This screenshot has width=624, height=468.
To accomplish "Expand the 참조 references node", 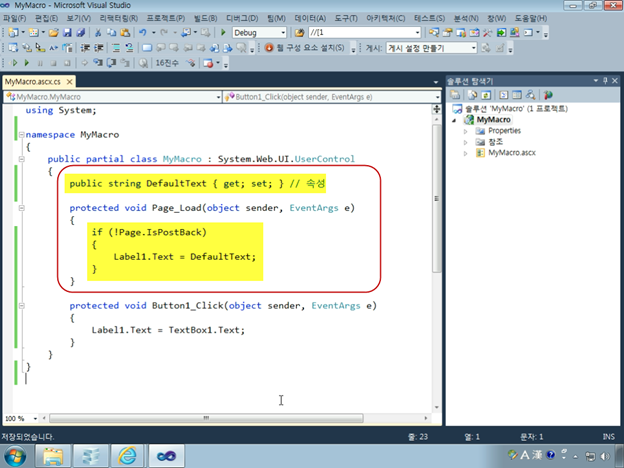I will coord(465,142).
